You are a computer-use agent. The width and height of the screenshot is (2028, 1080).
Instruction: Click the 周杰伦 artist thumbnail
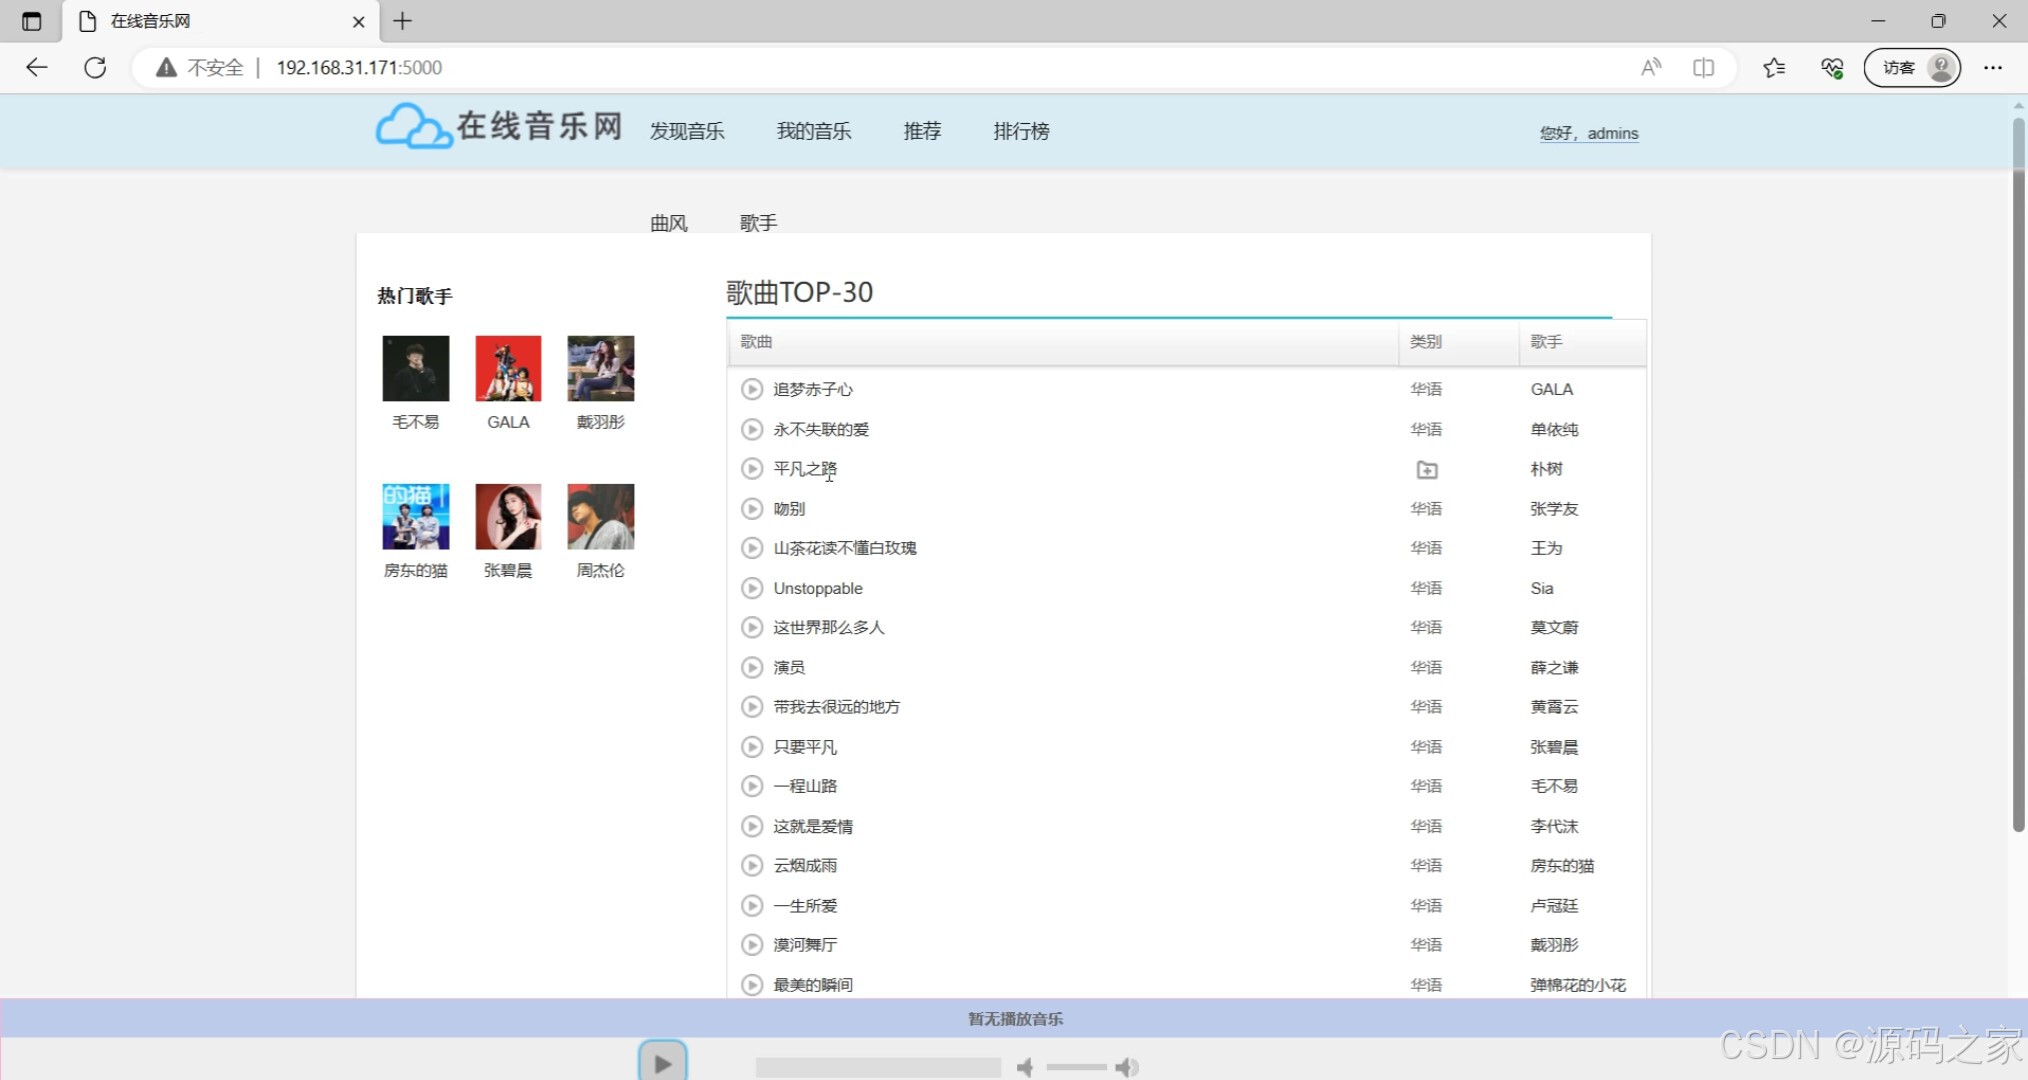pos(600,516)
